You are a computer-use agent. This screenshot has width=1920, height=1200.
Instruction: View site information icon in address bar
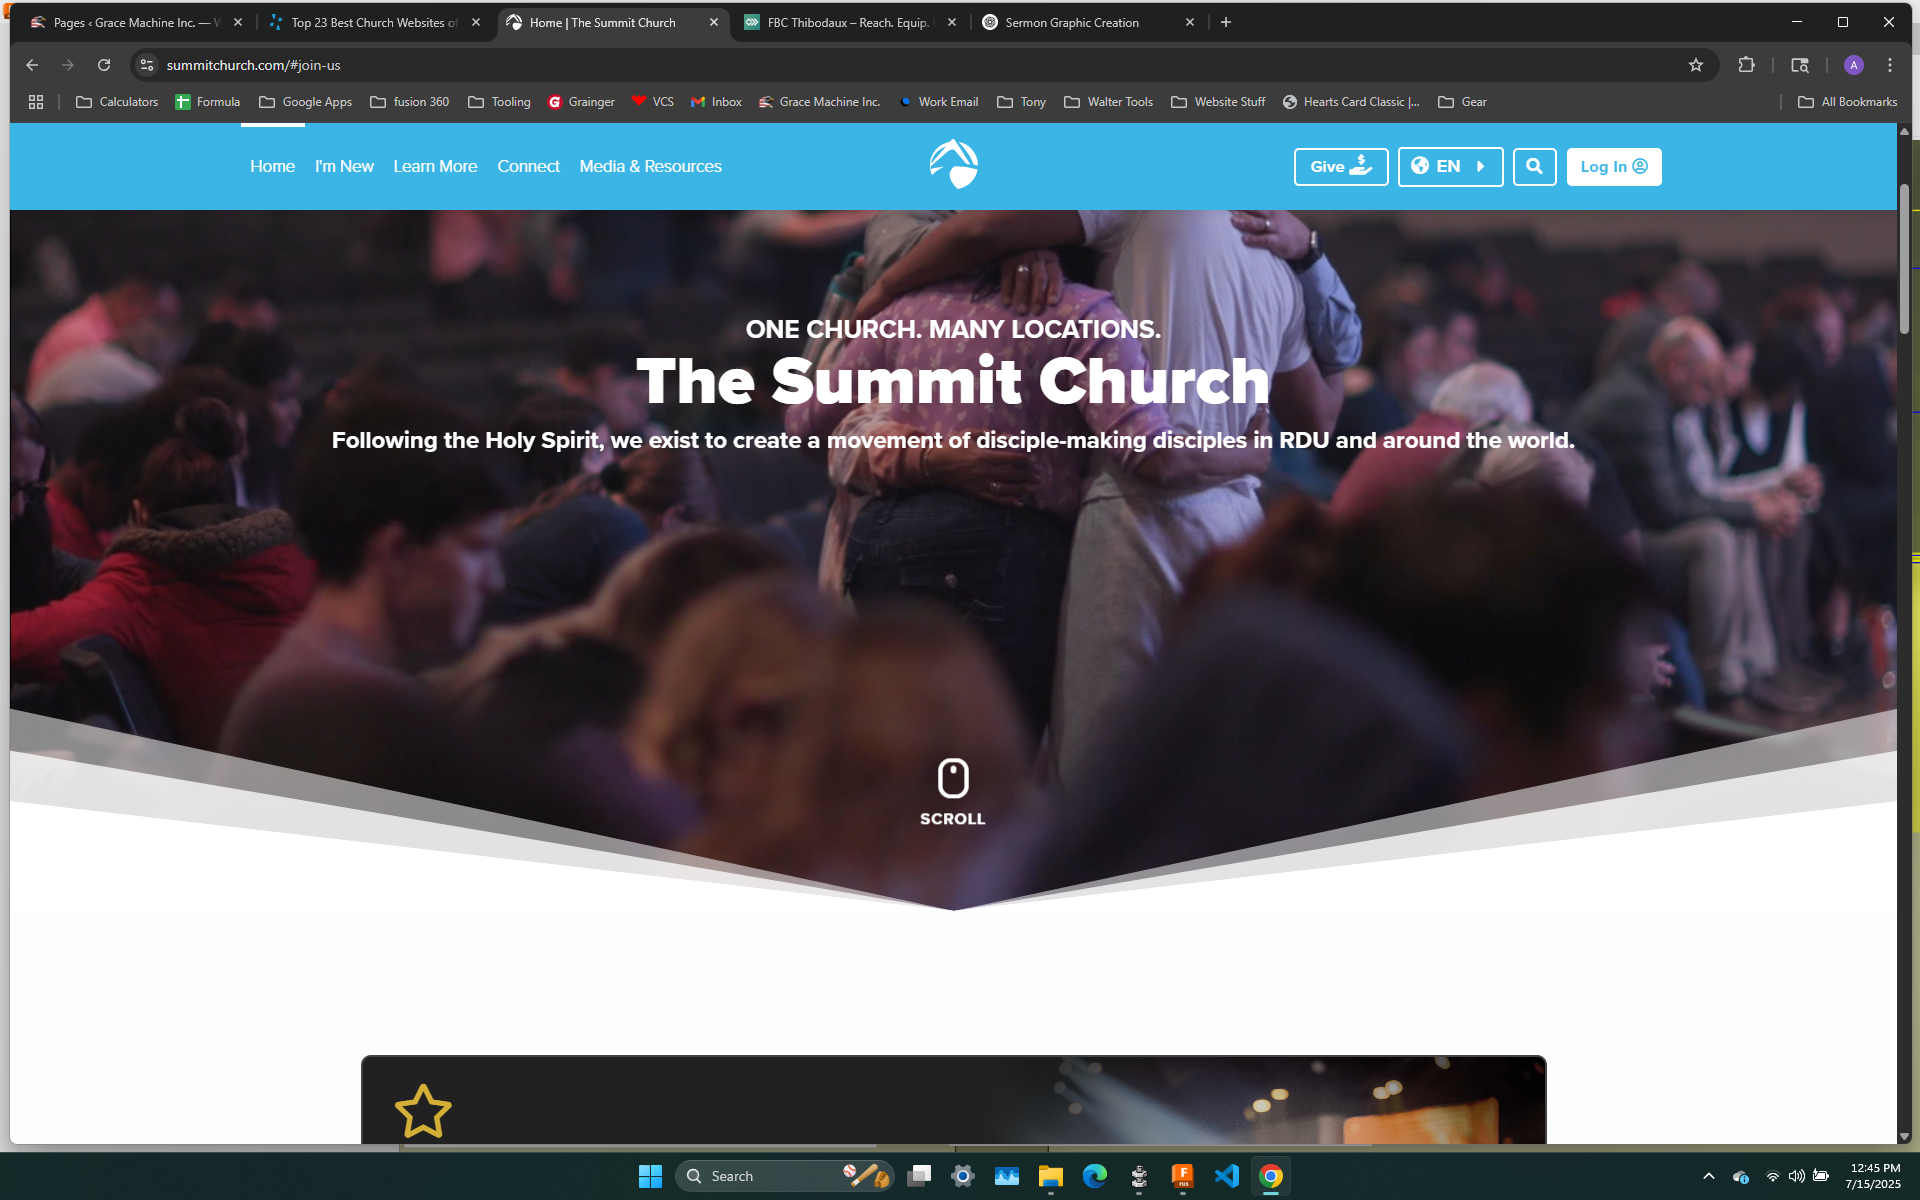coord(147,65)
